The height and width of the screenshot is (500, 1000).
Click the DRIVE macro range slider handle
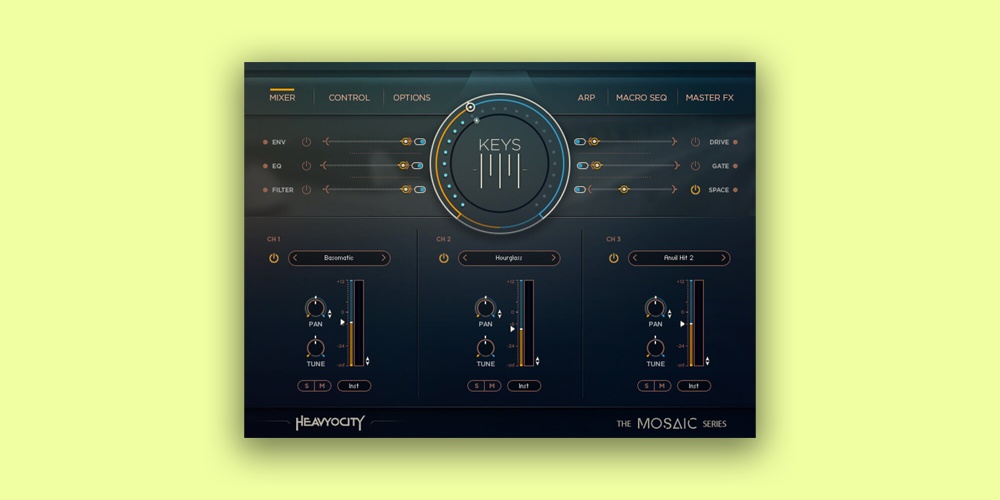click(594, 142)
